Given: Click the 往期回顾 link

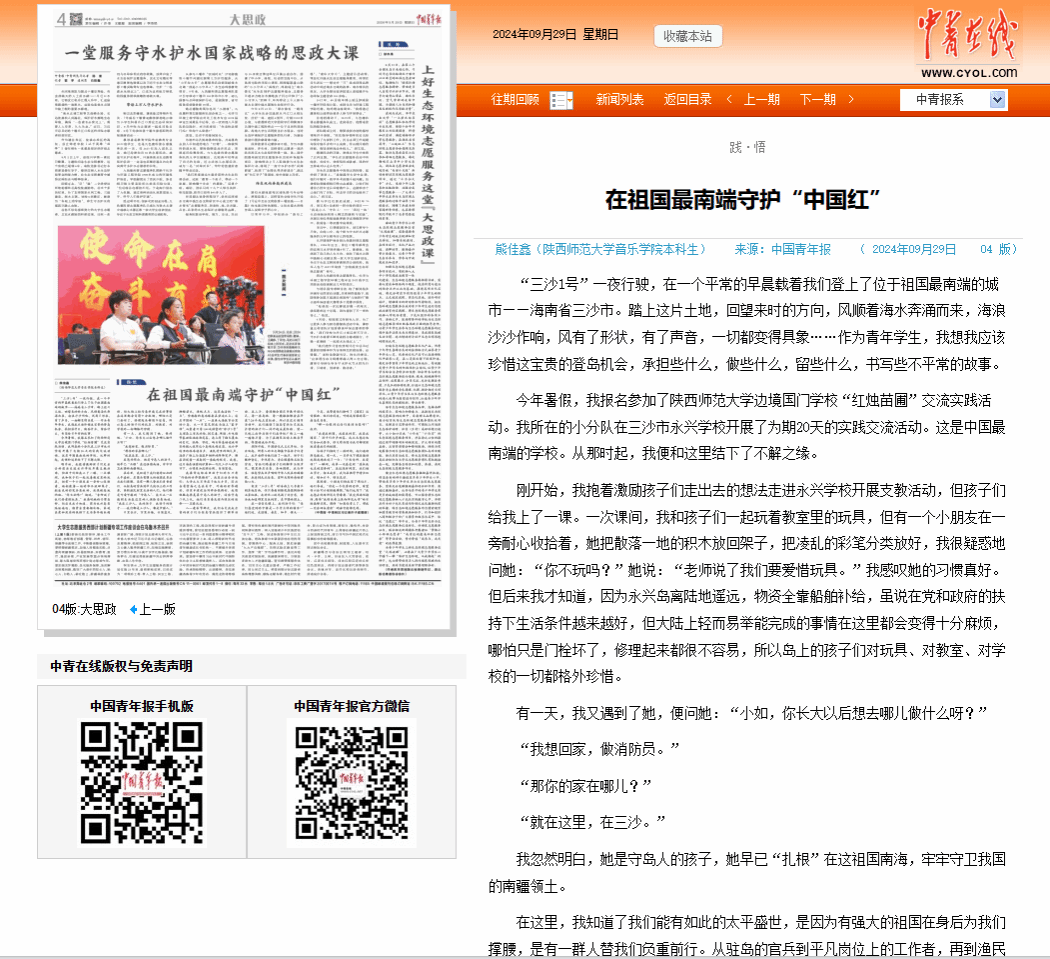Looking at the screenshot, I should pos(515,99).
